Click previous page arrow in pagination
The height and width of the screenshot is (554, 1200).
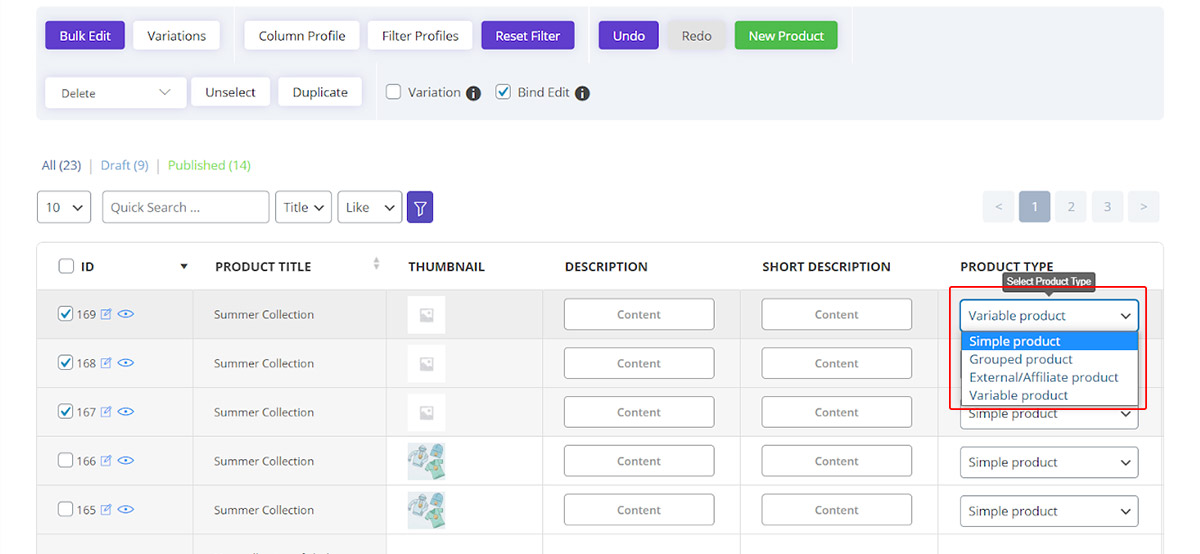pos(998,207)
